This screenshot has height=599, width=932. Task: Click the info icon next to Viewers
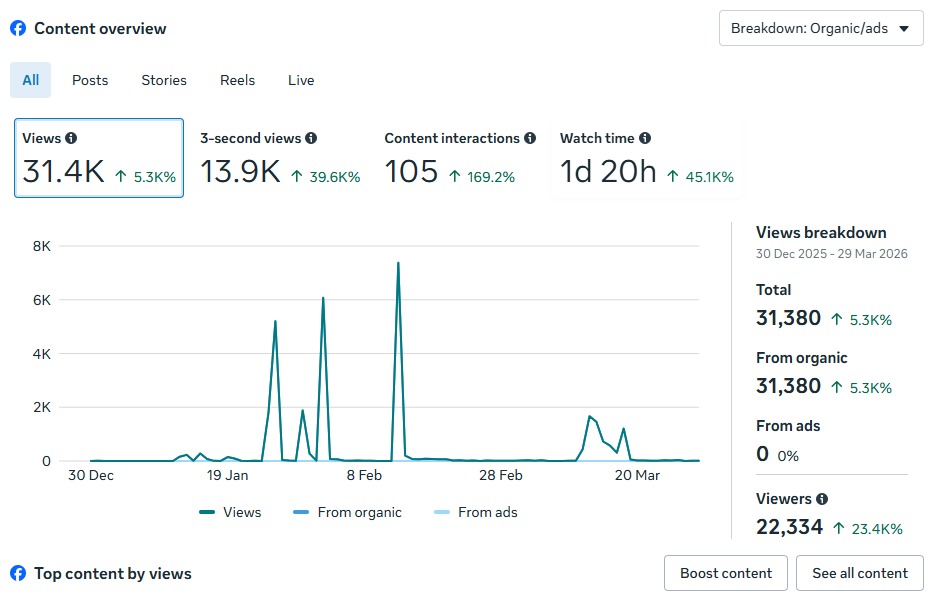822,499
